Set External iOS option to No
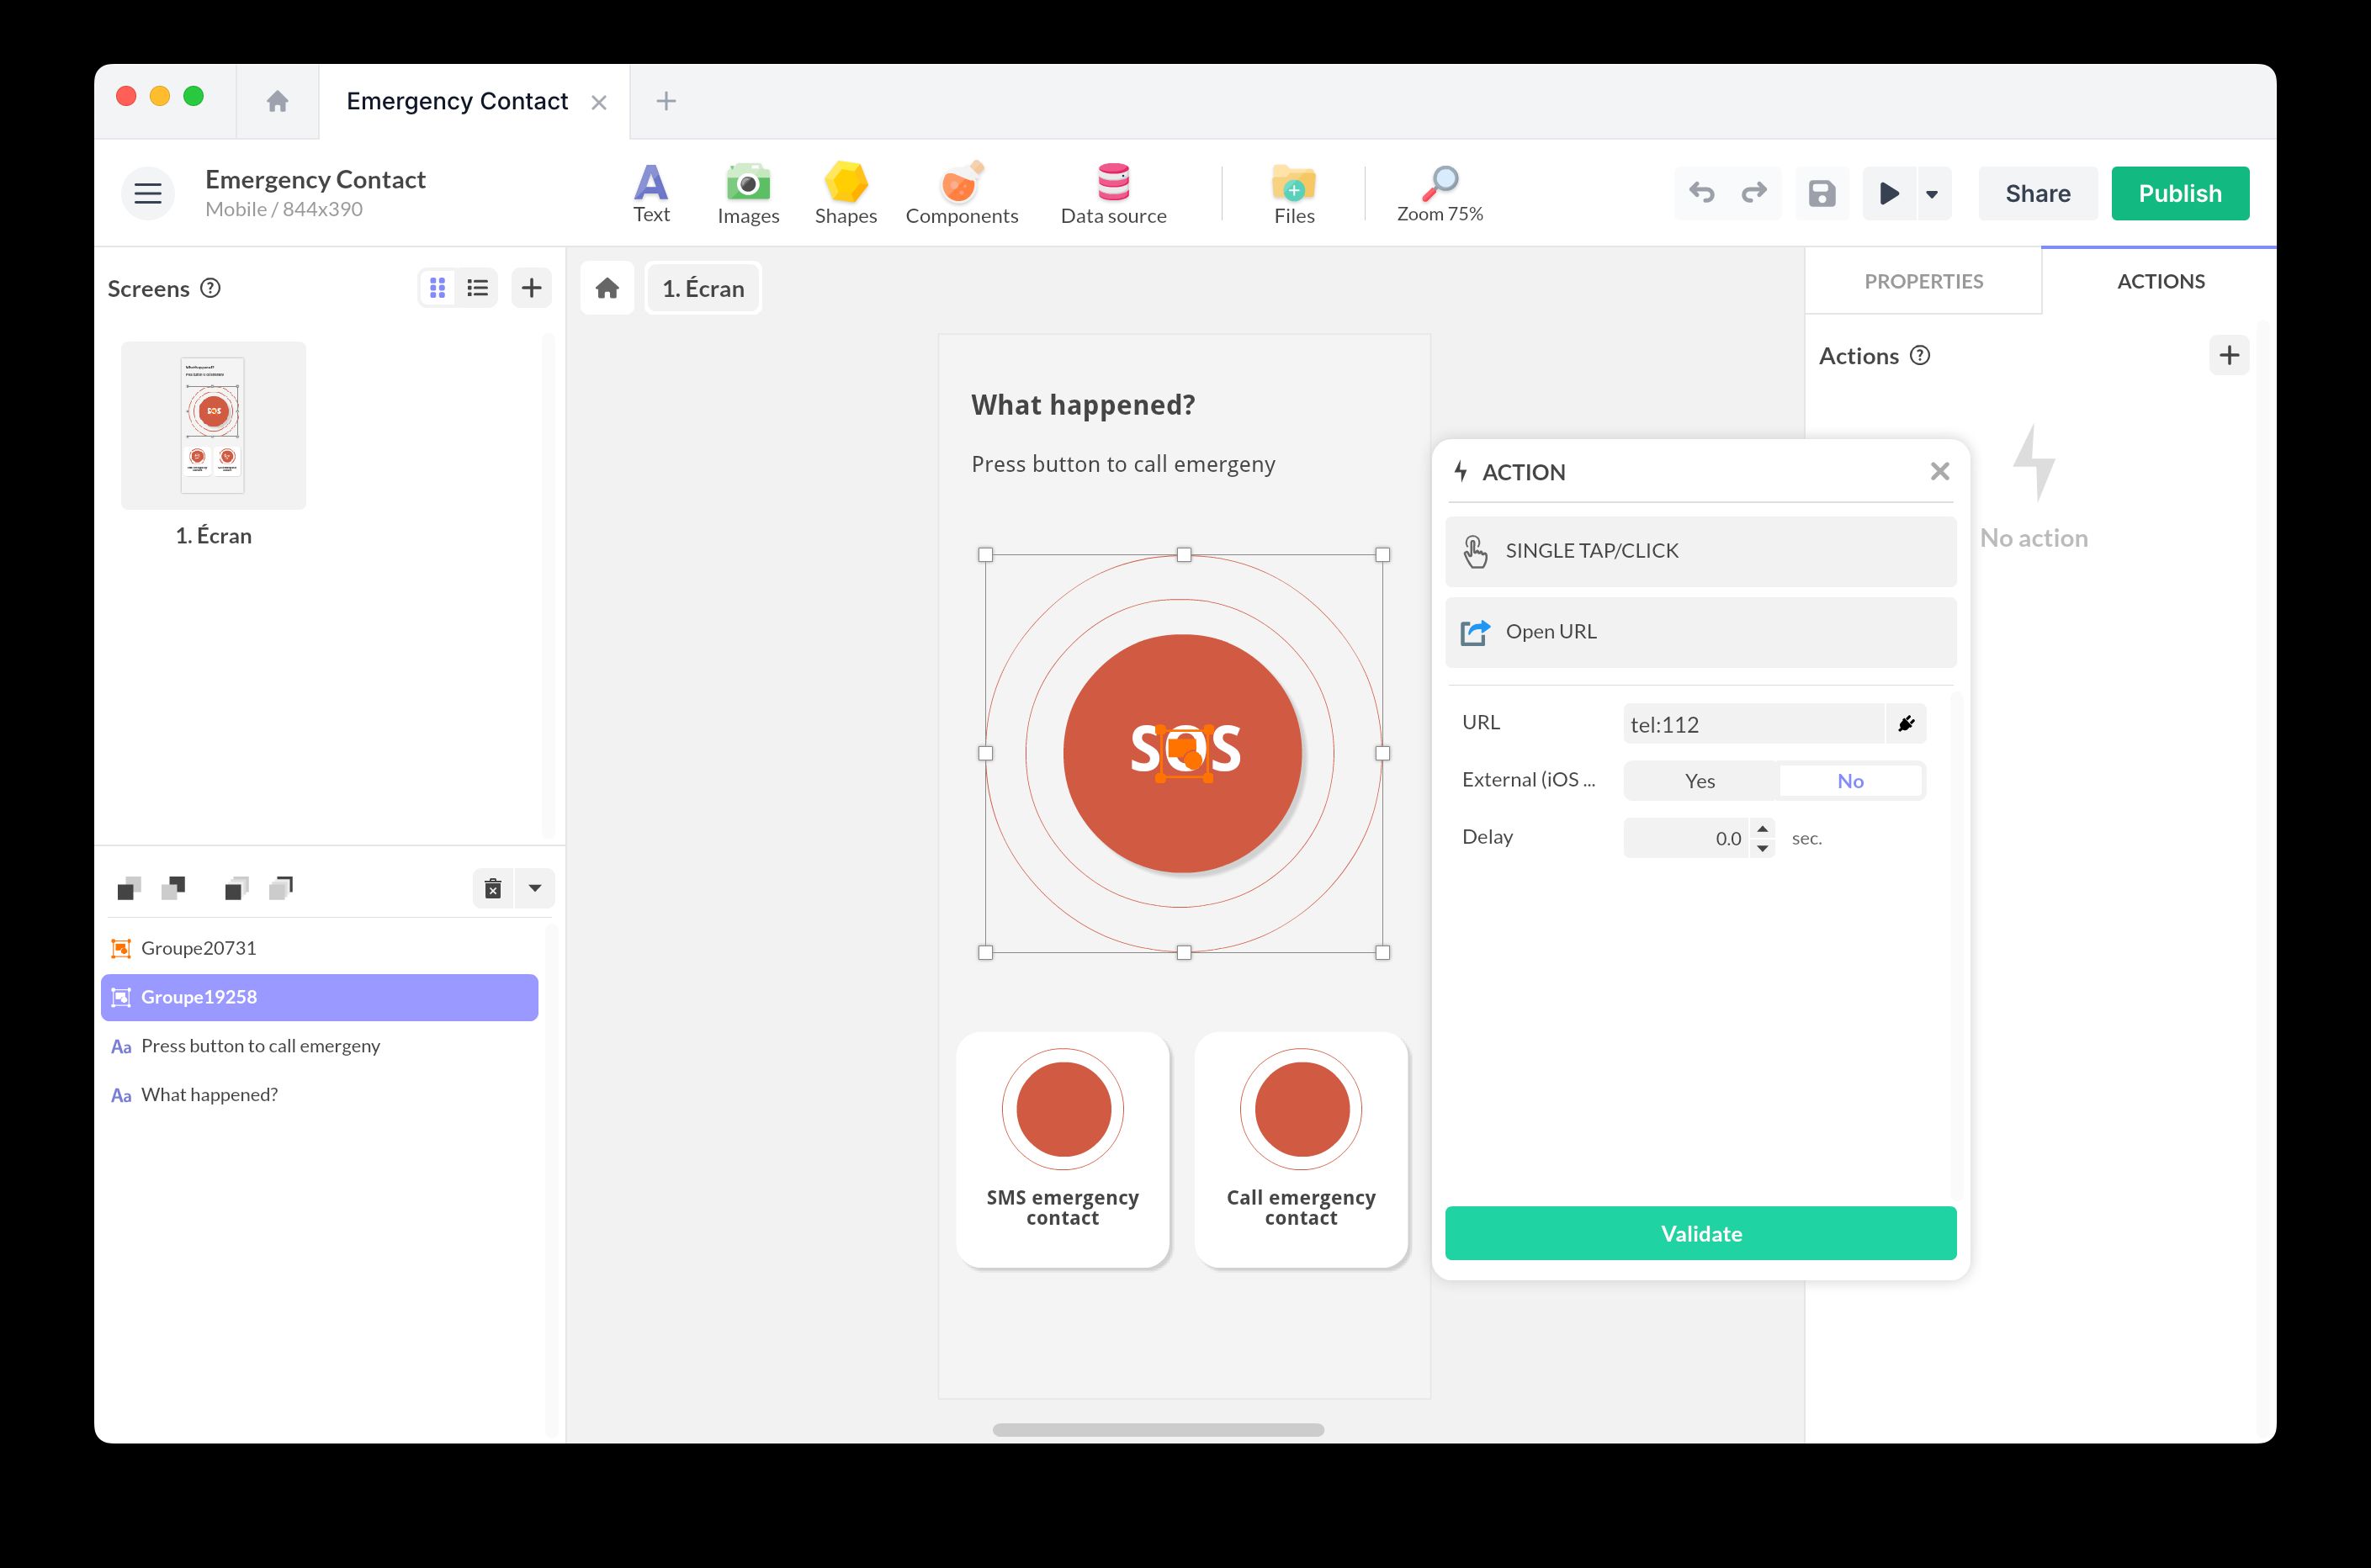 pos(1849,781)
